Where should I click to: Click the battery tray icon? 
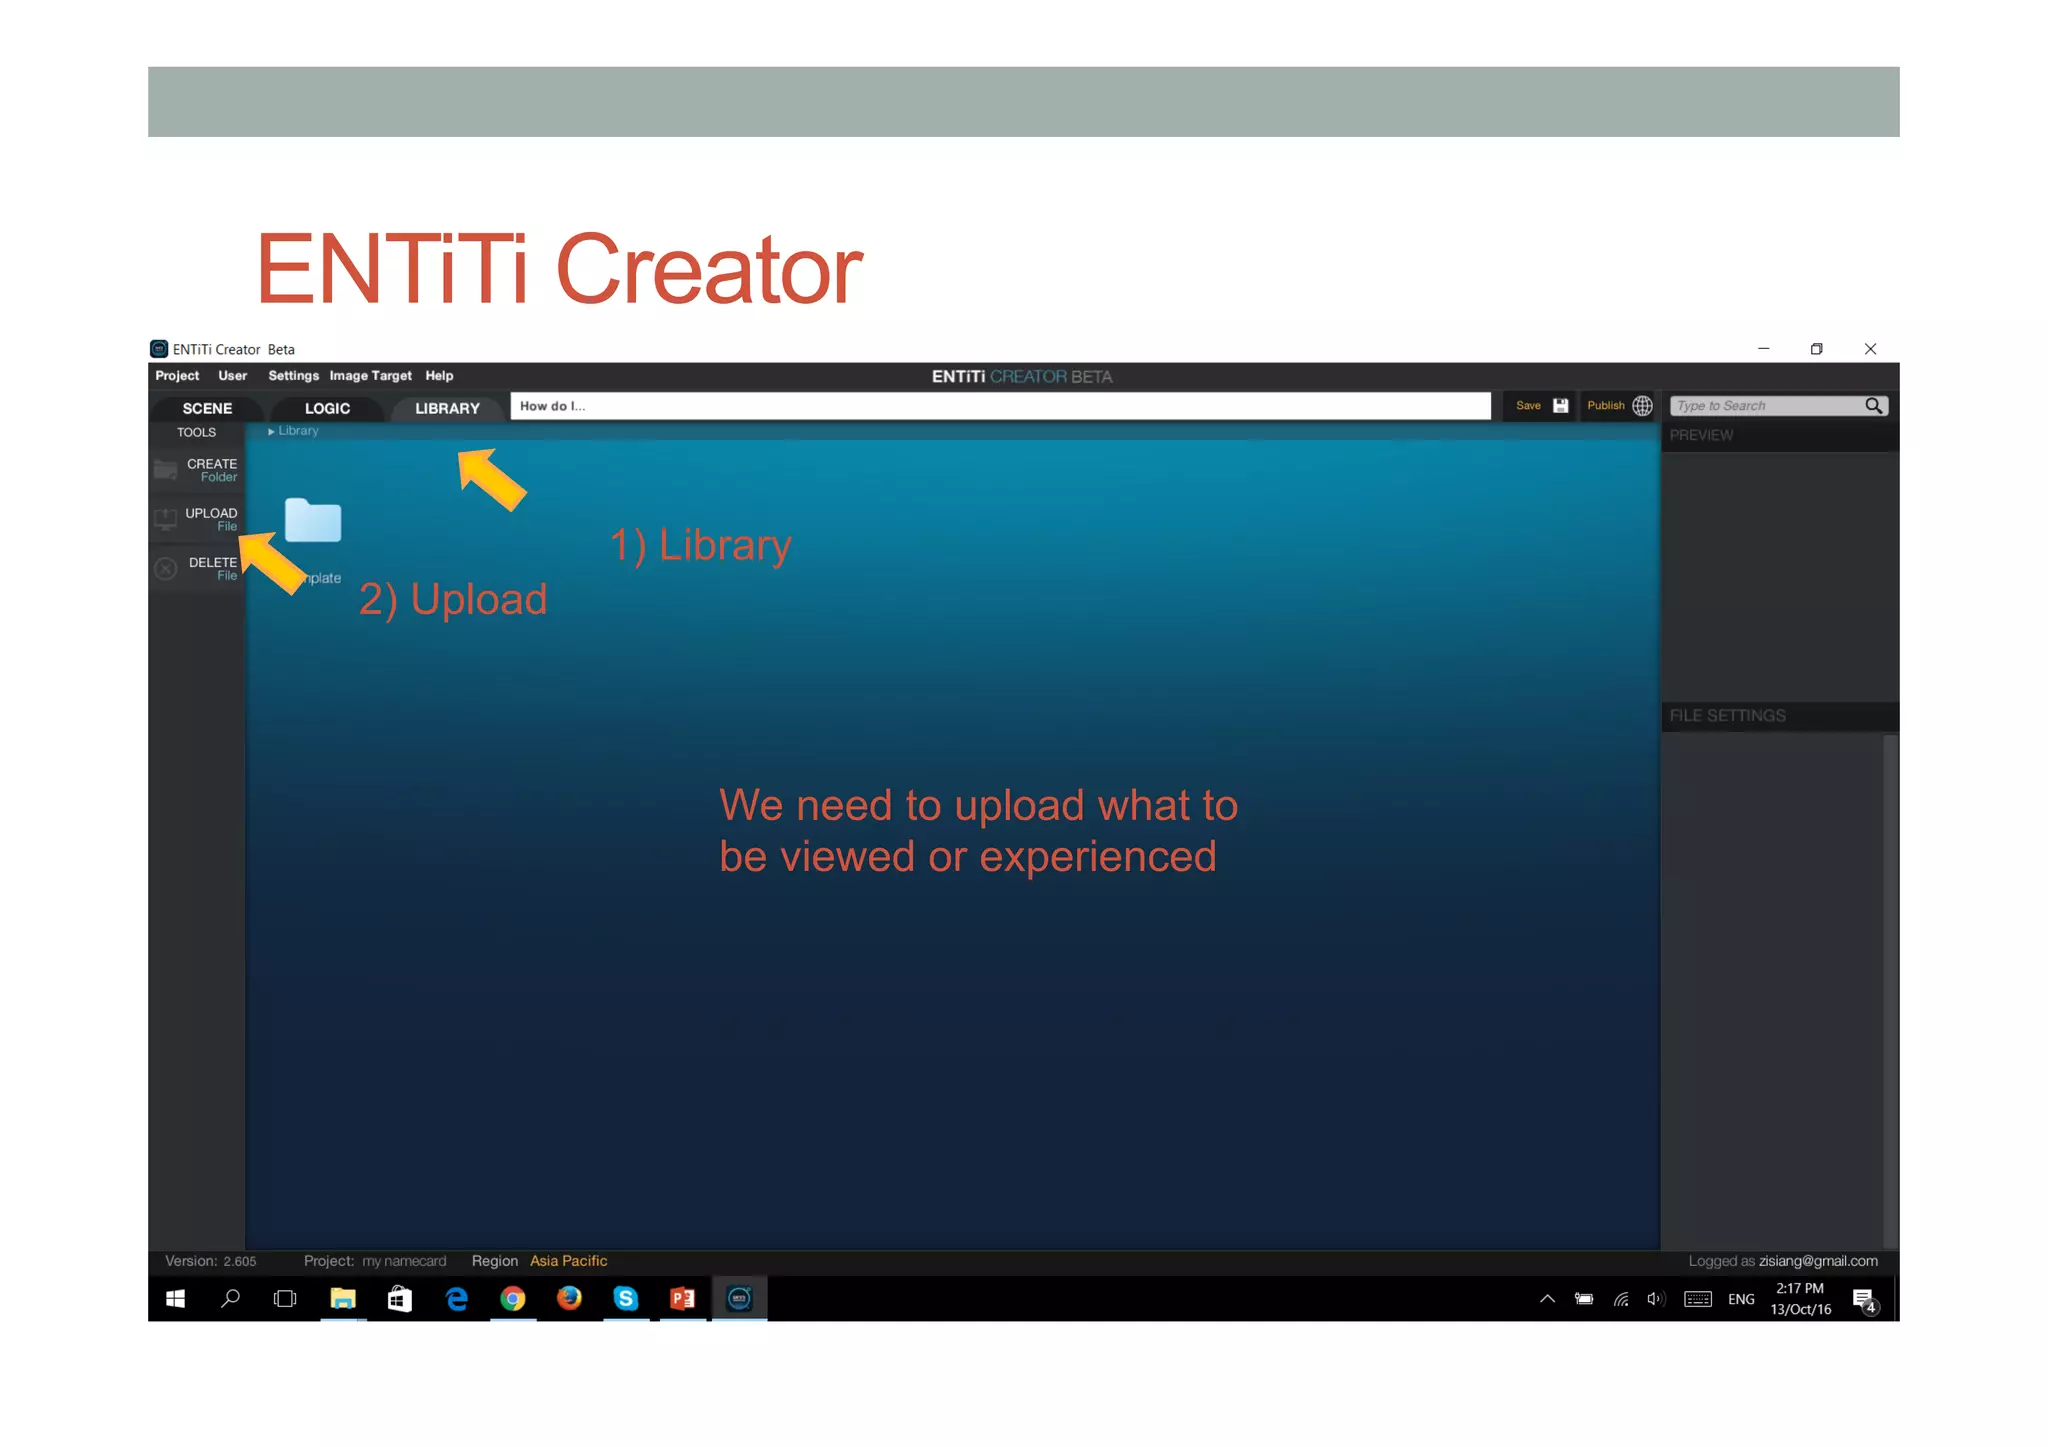point(1584,1299)
